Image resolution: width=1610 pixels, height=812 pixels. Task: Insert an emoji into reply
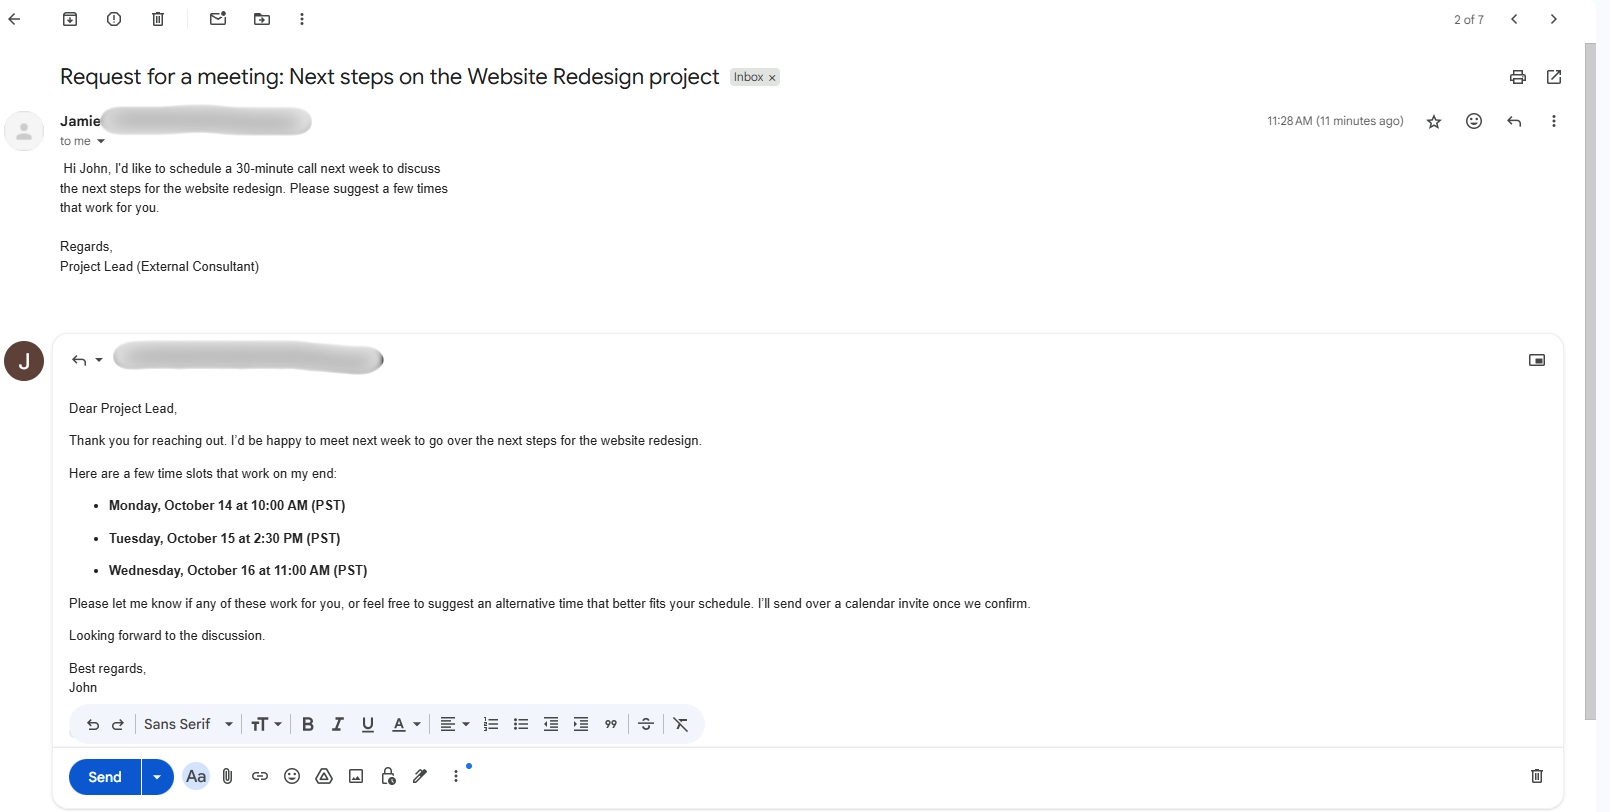point(292,776)
